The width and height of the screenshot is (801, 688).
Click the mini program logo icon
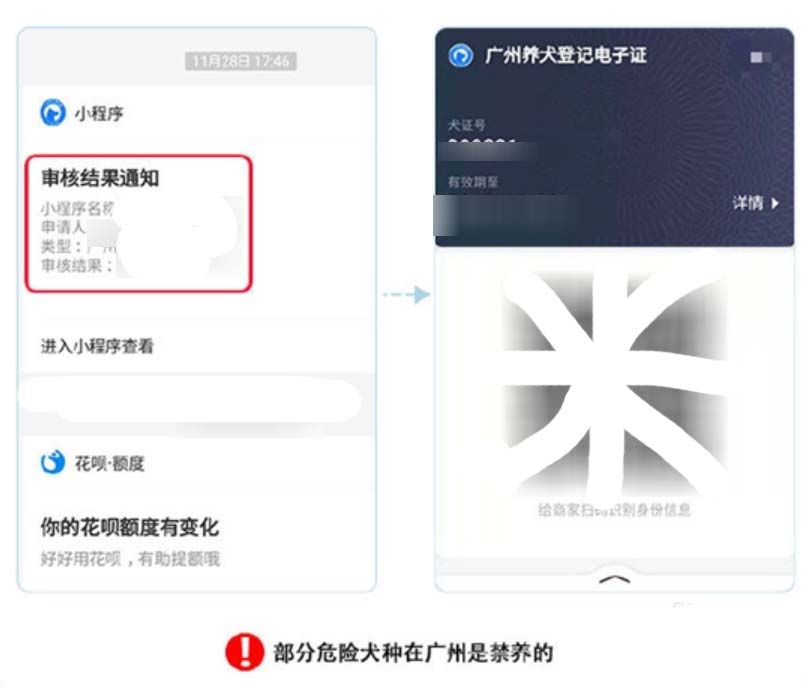(x=53, y=113)
